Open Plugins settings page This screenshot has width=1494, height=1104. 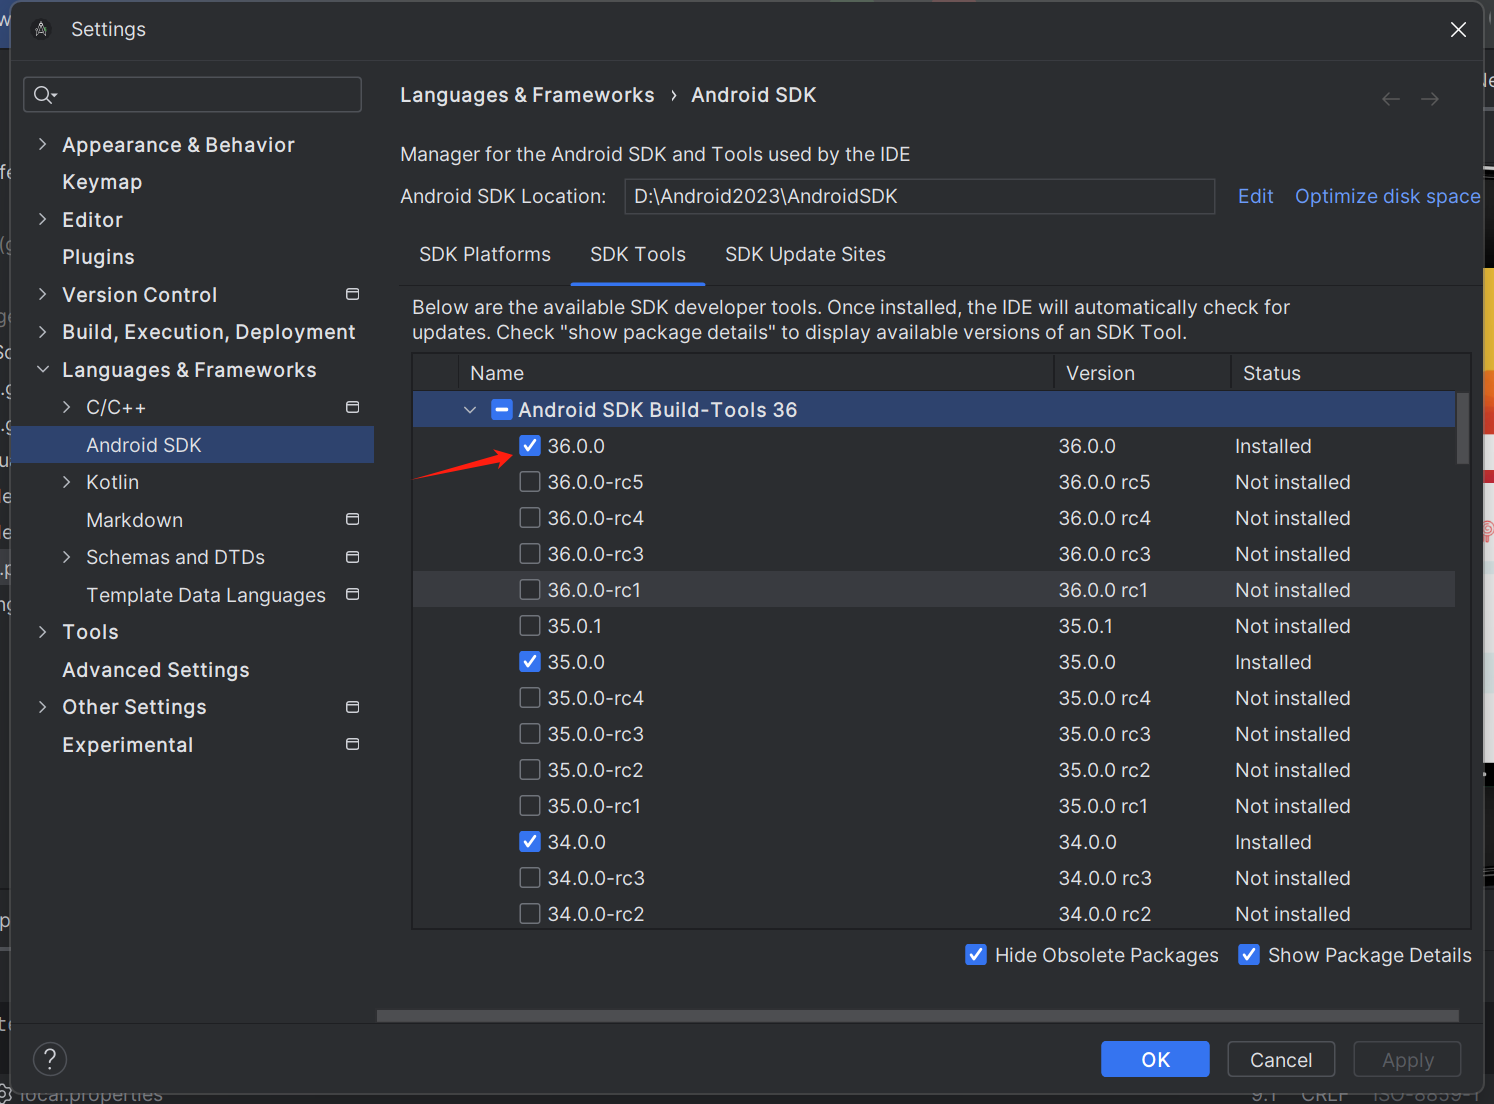[98, 257]
